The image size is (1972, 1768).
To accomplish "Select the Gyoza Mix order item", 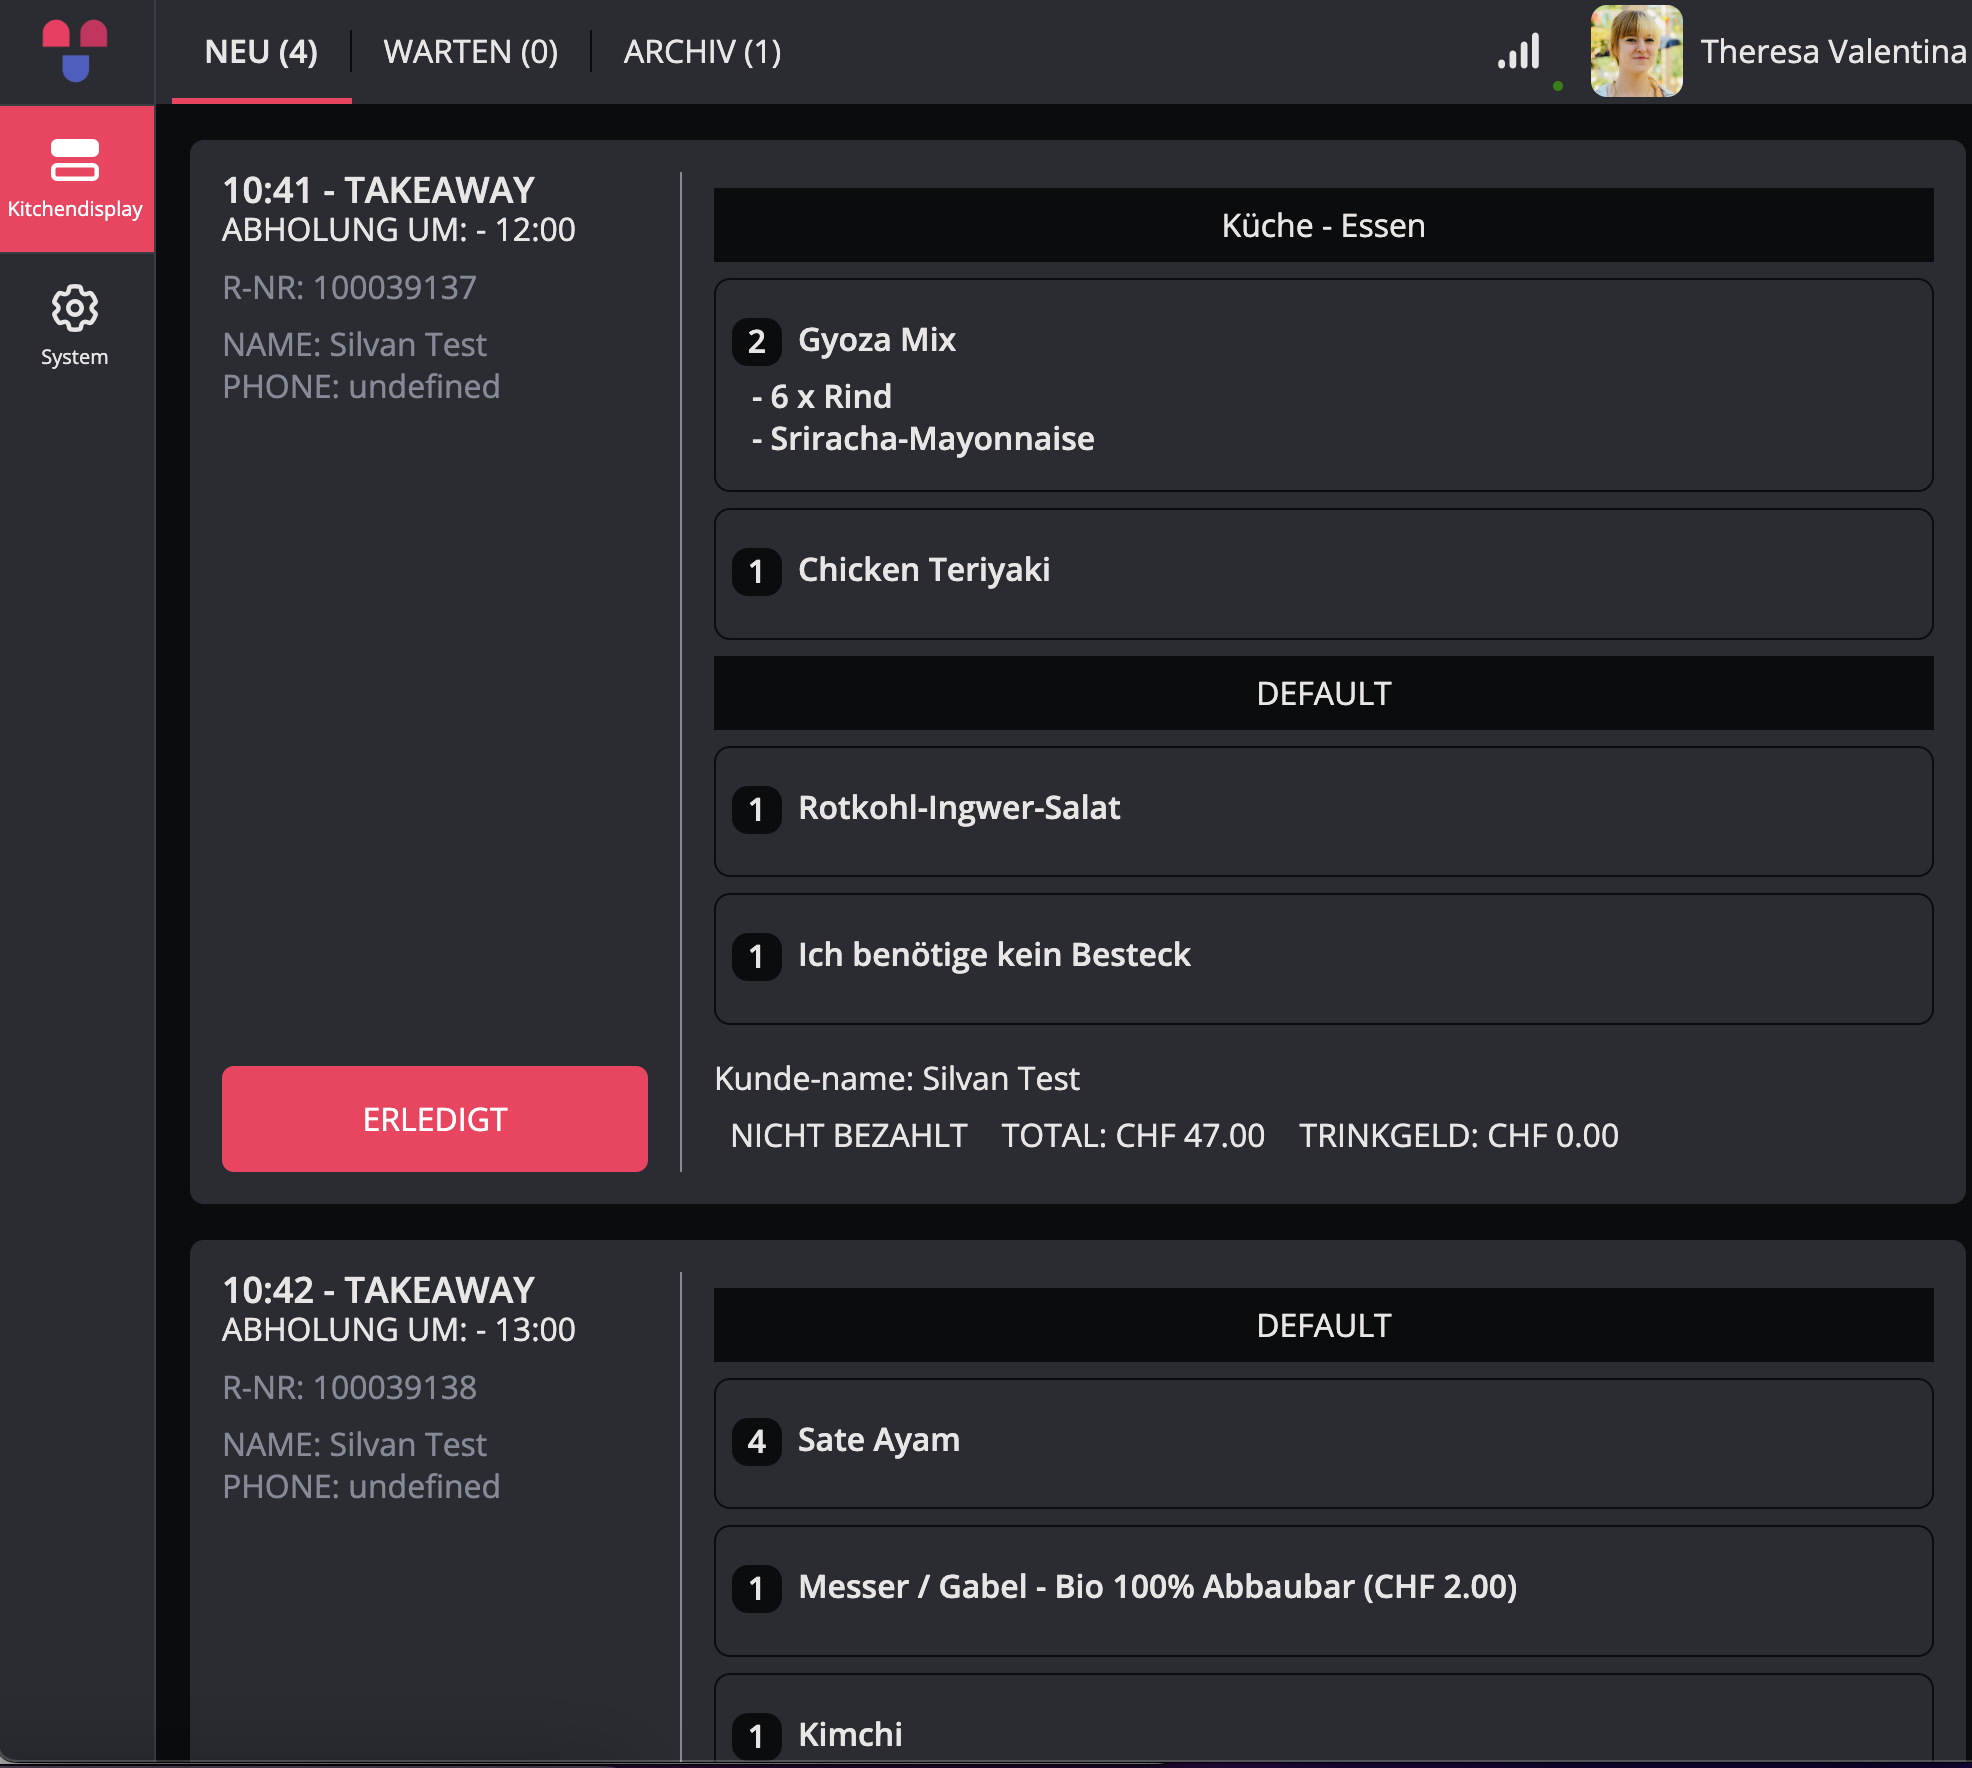I will tap(1323, 385).
